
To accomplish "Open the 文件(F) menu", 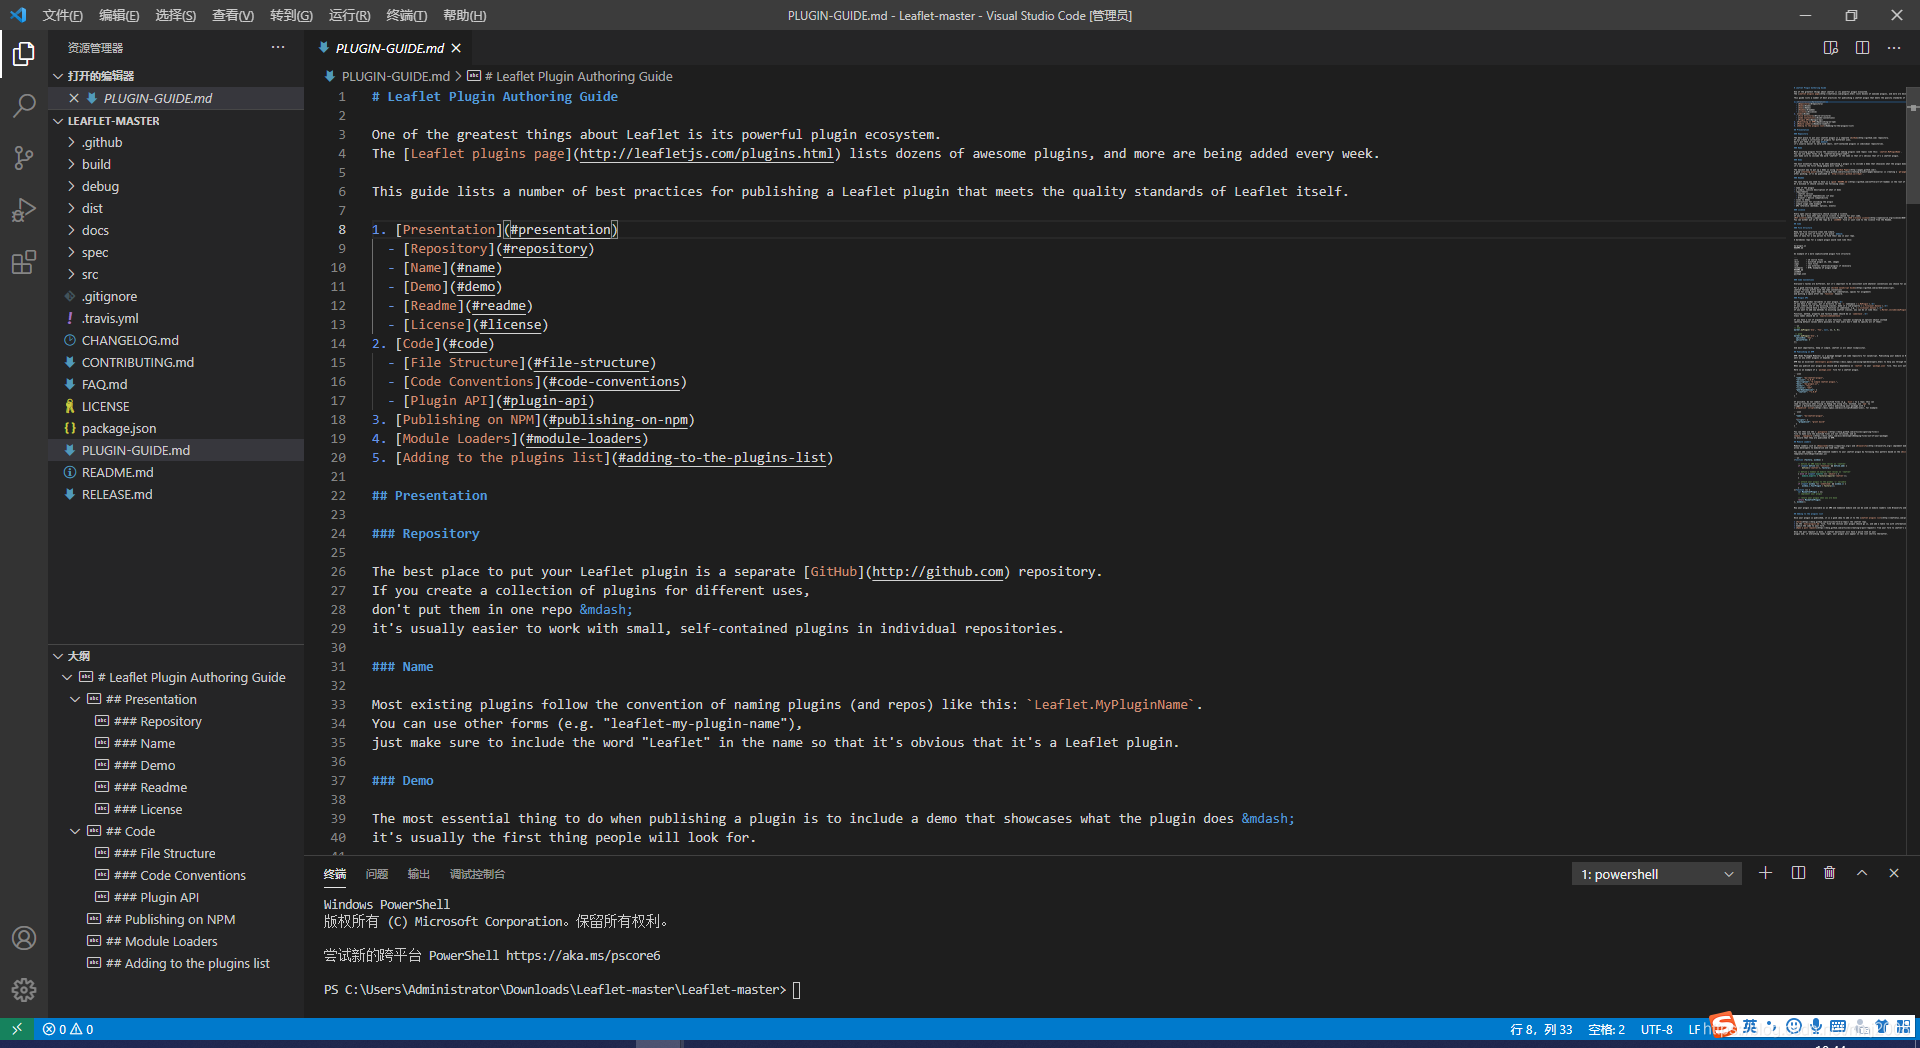I will [62, 15].
